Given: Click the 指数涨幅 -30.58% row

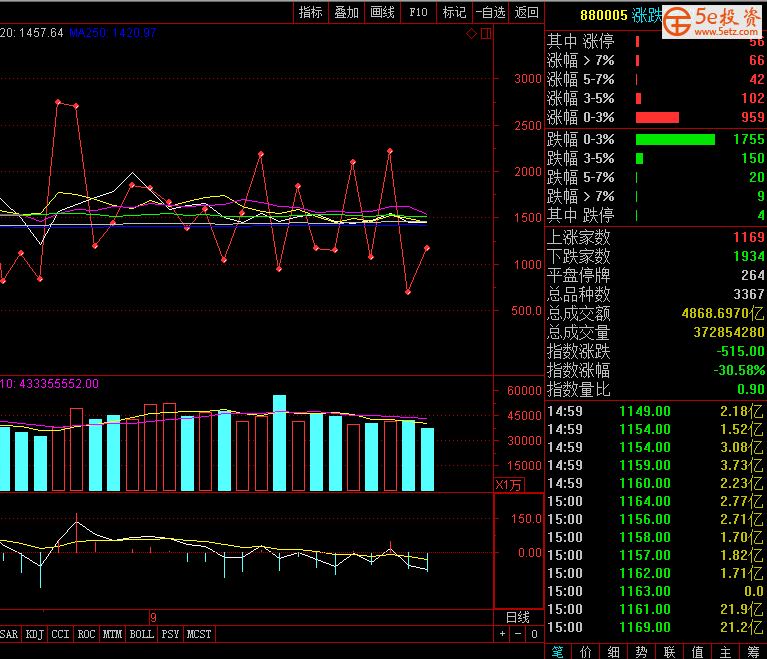Looking at the screenshot, I should (655, 370).
